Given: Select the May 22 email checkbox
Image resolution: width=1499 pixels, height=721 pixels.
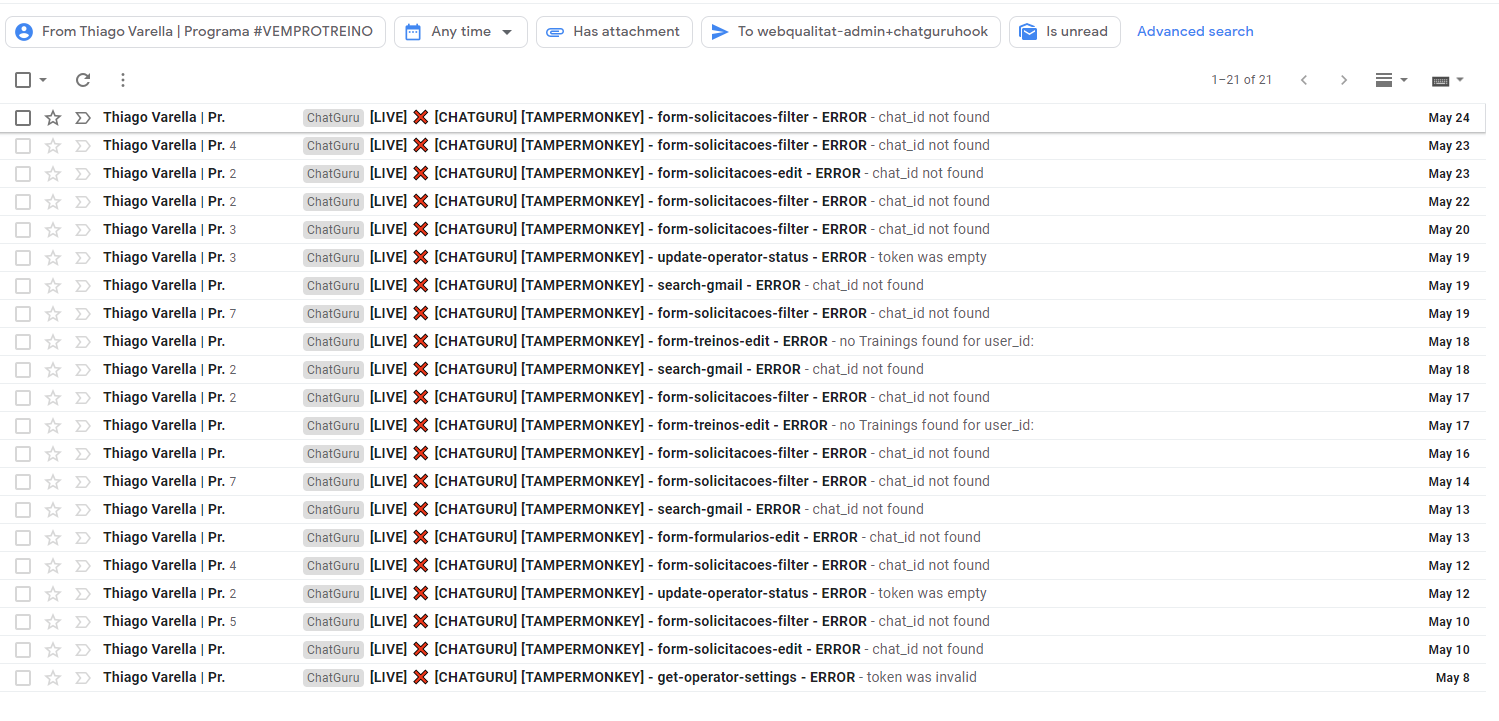Looking at the screenshot, I should point(23,202).
